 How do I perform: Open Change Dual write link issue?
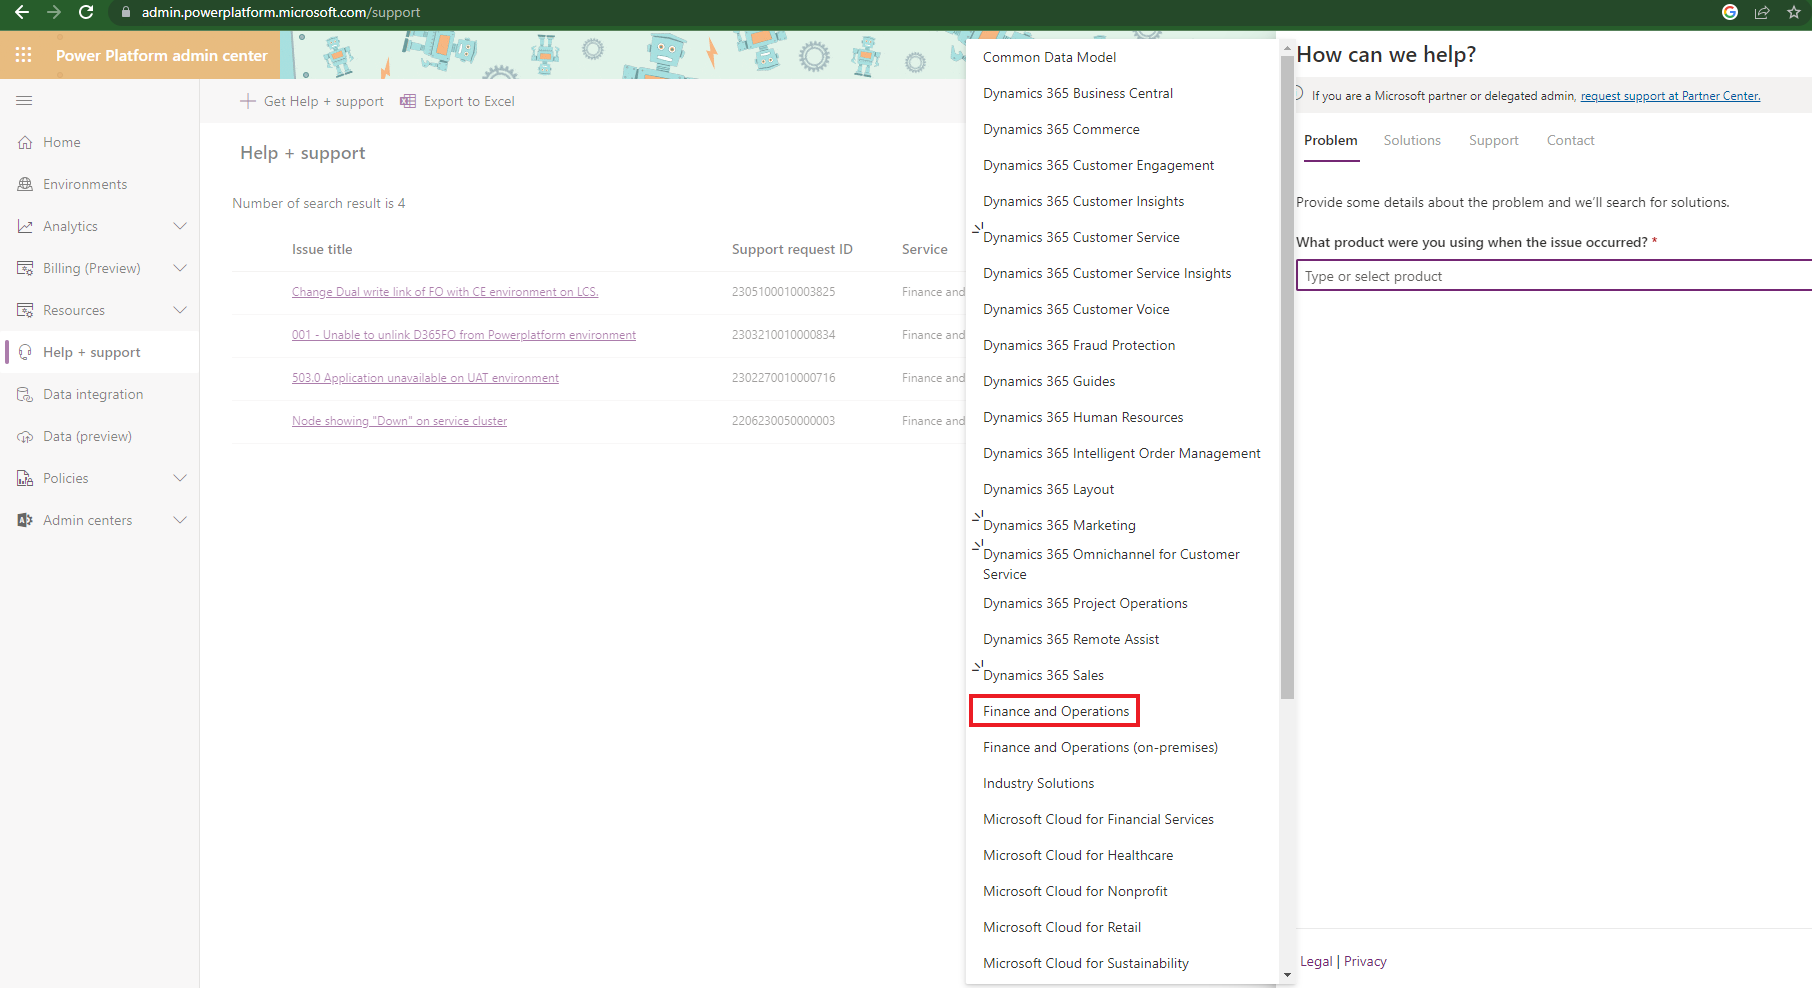(x=445, y=292)
